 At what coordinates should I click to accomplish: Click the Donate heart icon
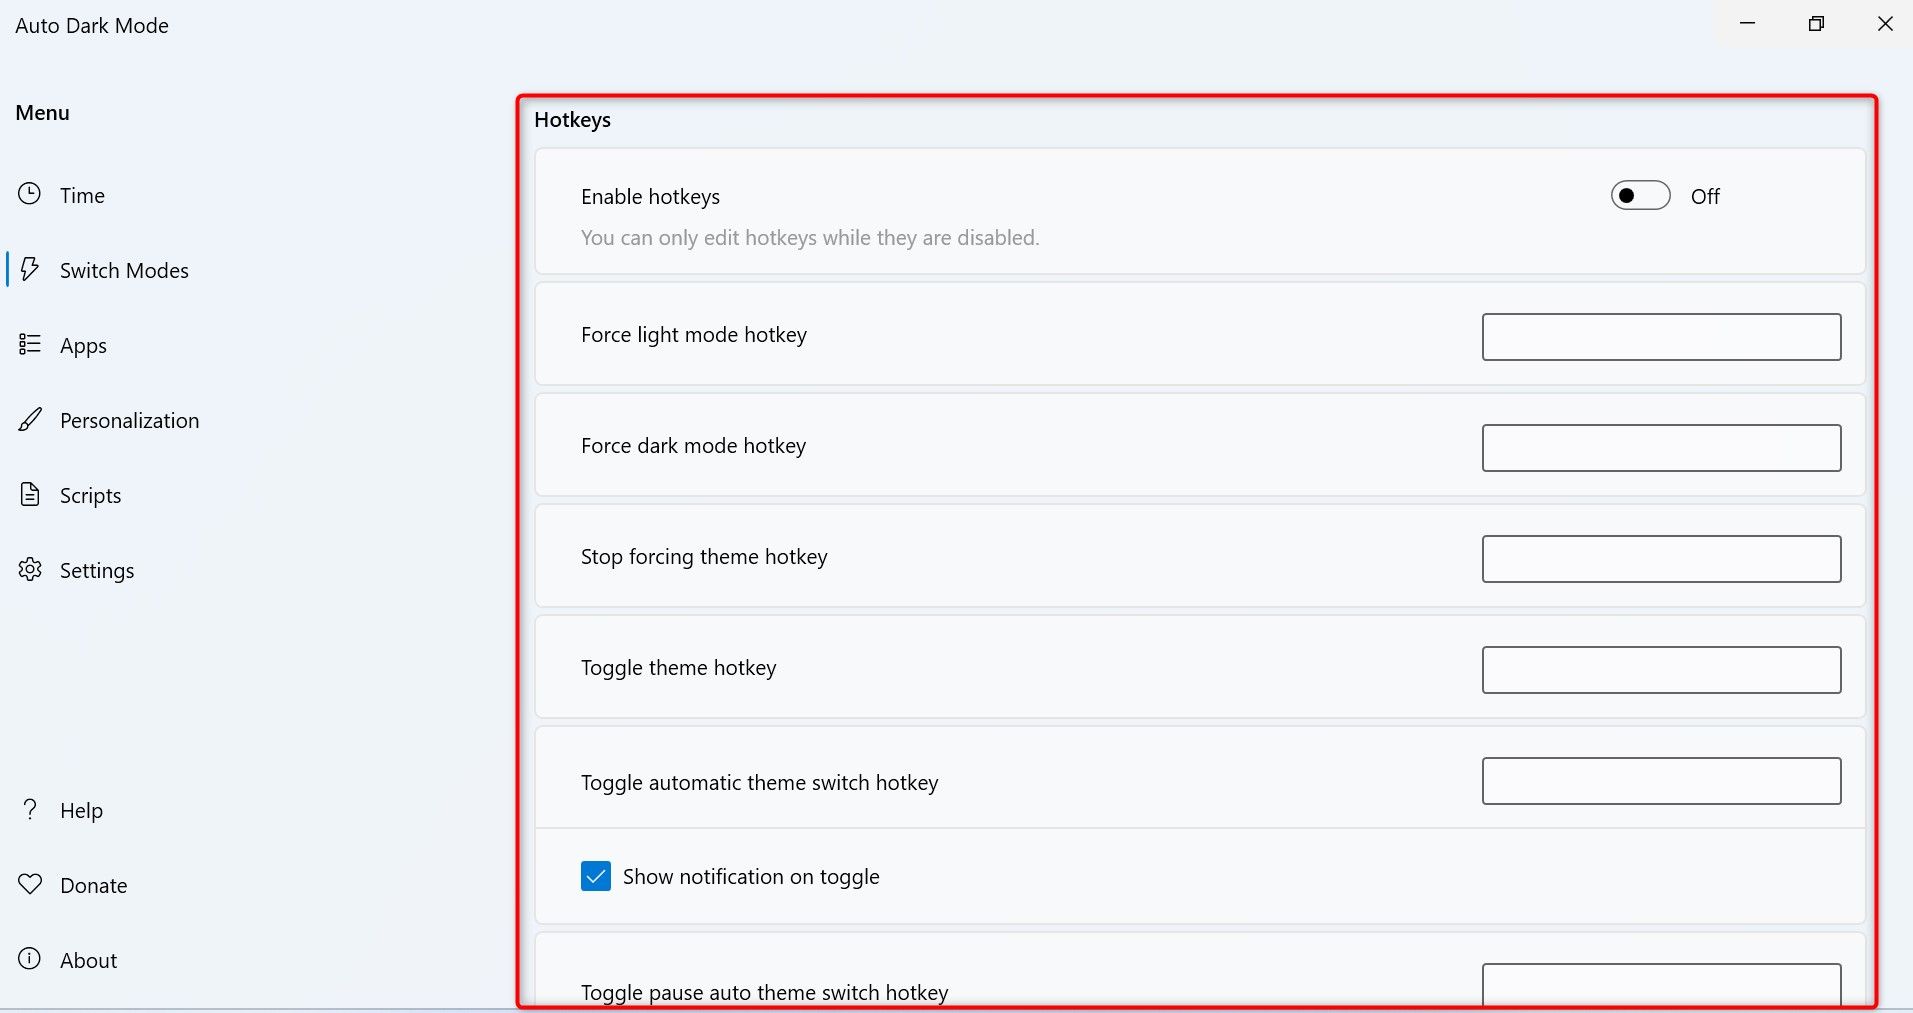coord(30,884)
